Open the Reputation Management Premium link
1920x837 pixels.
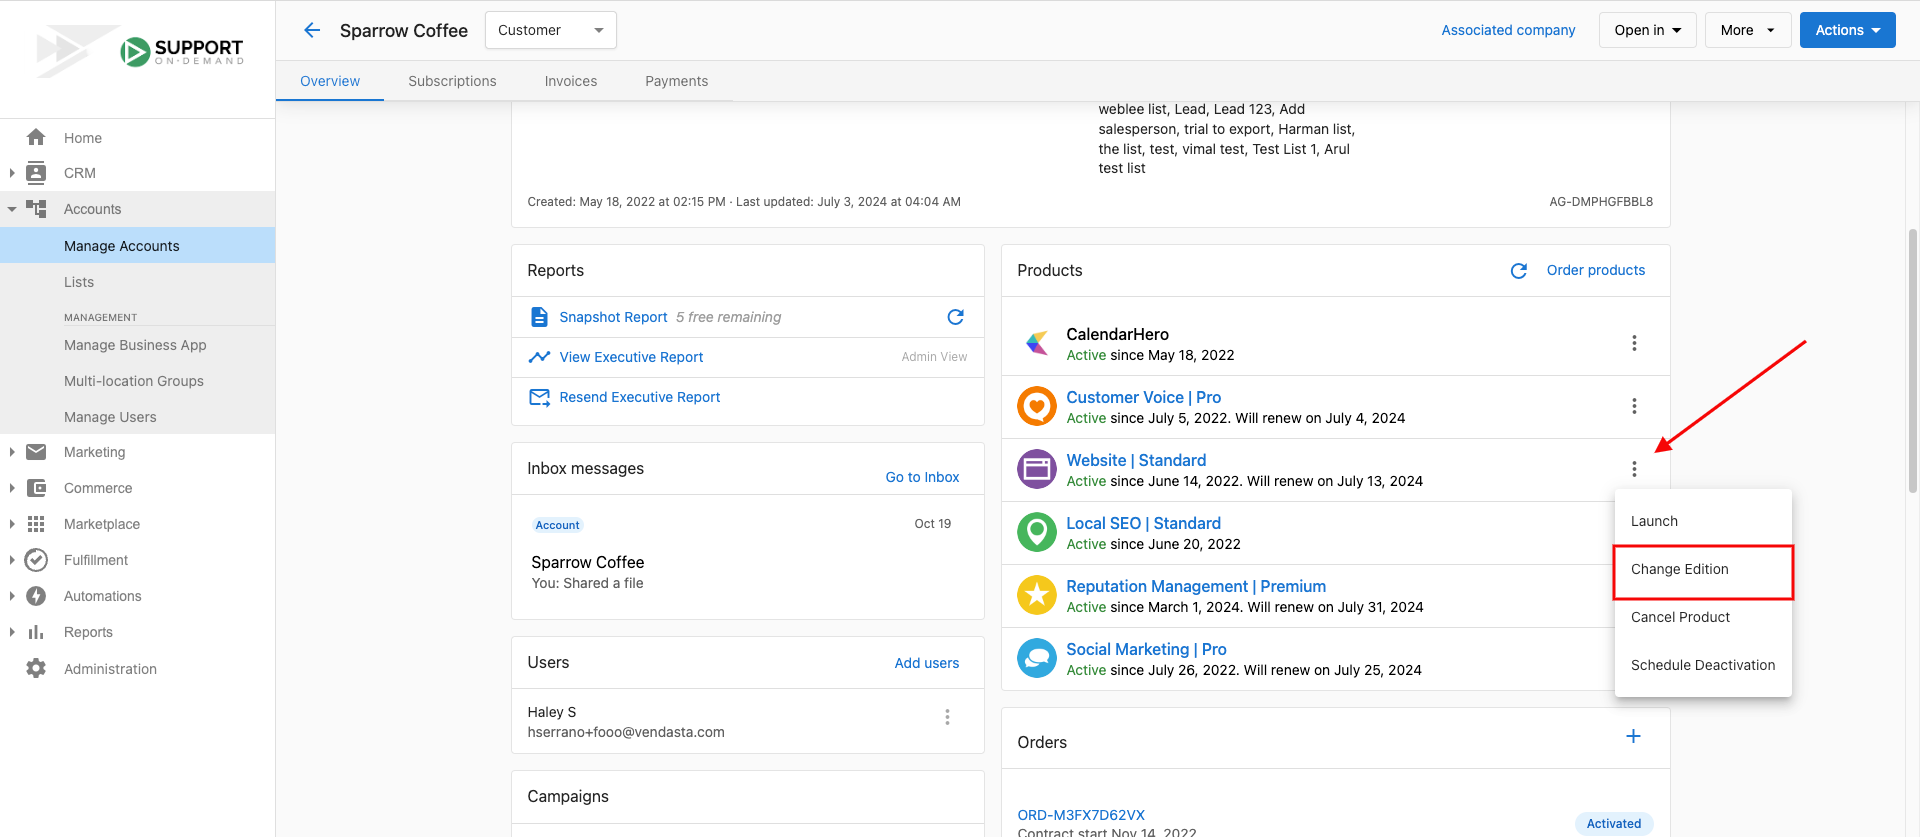tap(1196, 586)
